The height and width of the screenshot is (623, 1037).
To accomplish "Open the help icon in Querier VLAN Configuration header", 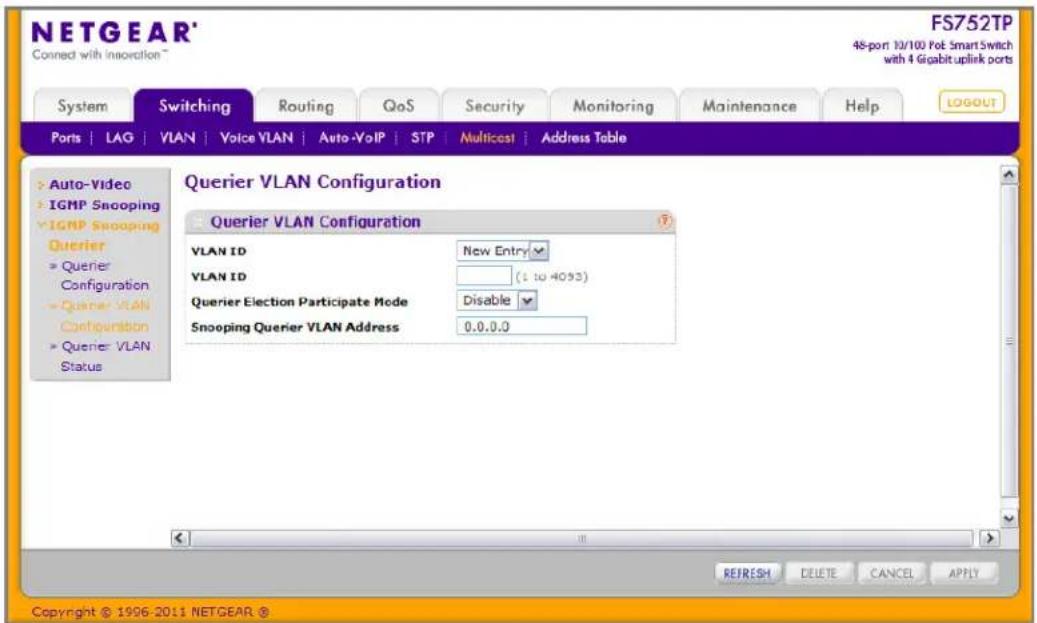I will [665, 221].
